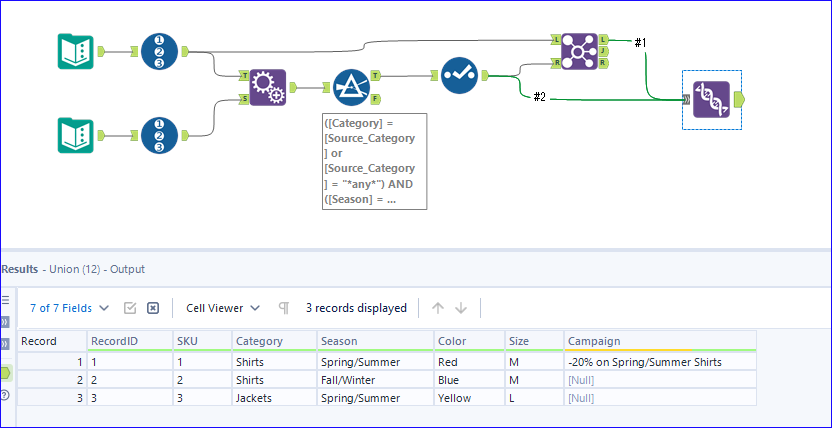
Task: Toggle the show whitespace paragraph icon
Action: click(284, 308)
